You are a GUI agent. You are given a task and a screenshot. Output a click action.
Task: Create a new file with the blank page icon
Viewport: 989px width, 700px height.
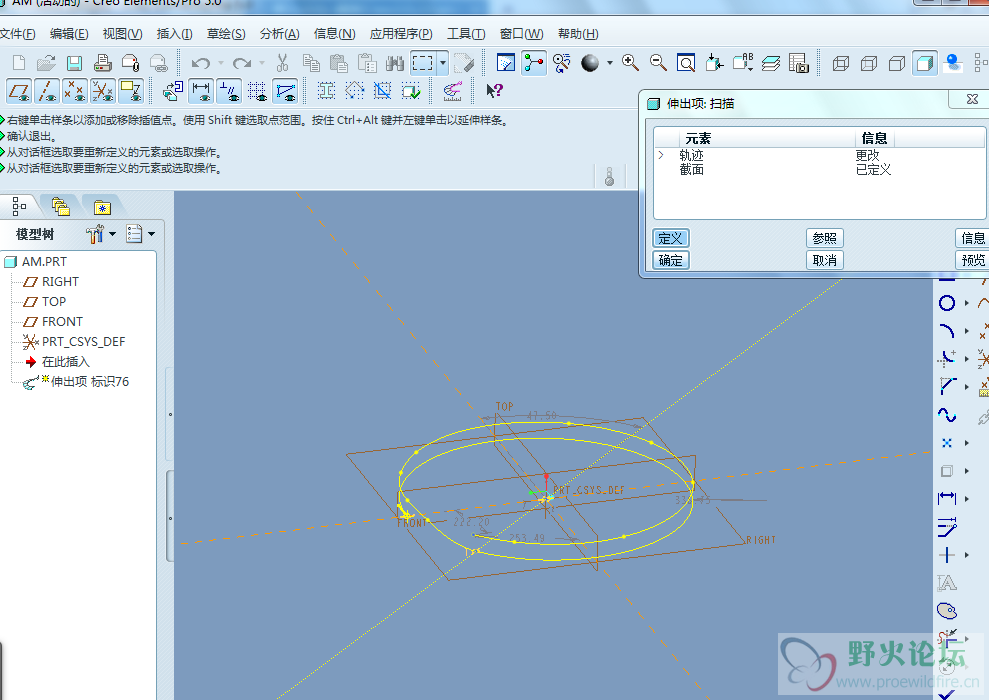(19, 63)
